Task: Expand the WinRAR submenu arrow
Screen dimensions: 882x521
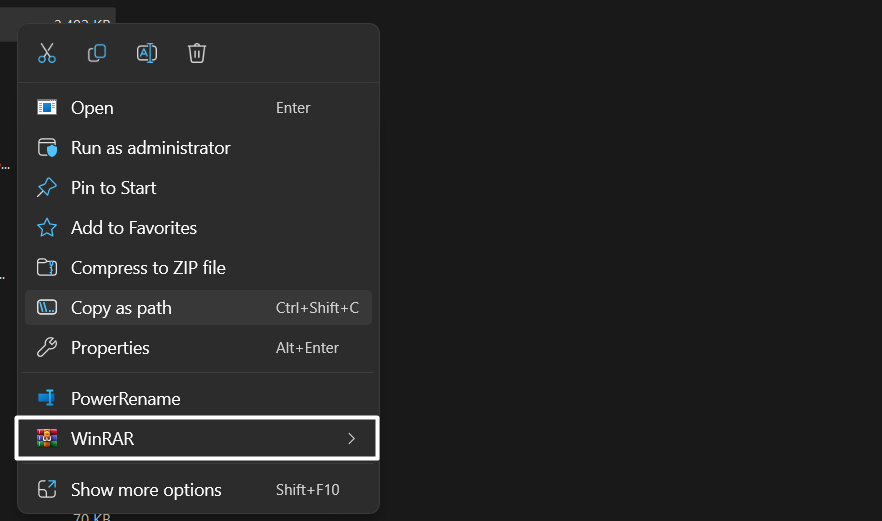Action: pyautogui.click(x=351, y=438)
